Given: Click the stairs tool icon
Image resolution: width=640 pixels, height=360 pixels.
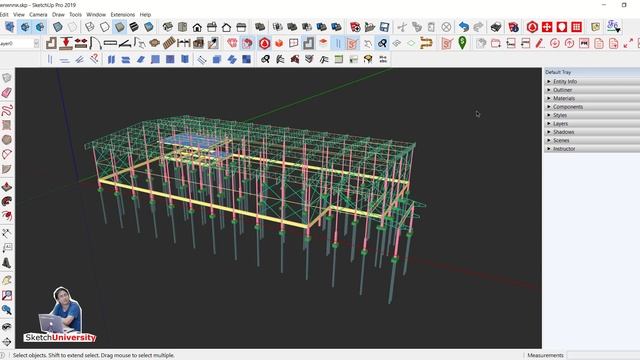Looking at the screenshot, I should point(169,43).
